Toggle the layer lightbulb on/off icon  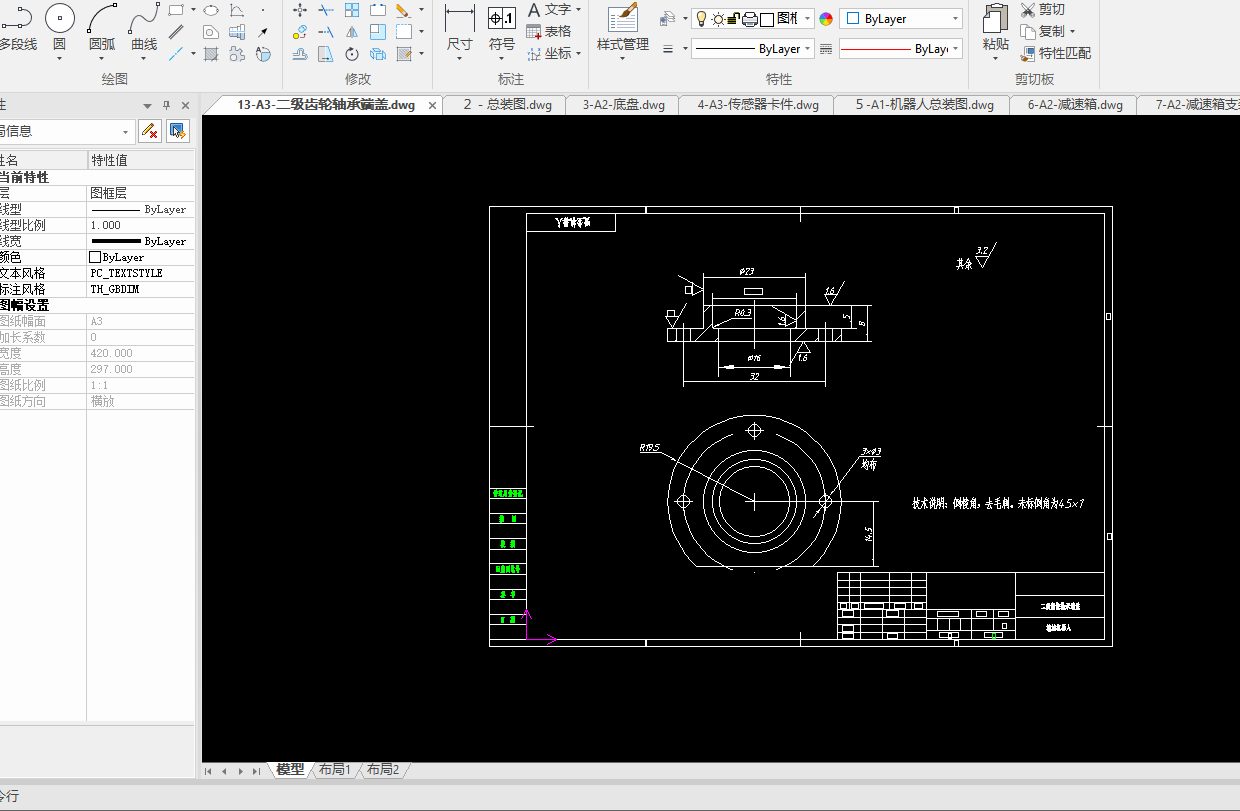pos(701,19)
